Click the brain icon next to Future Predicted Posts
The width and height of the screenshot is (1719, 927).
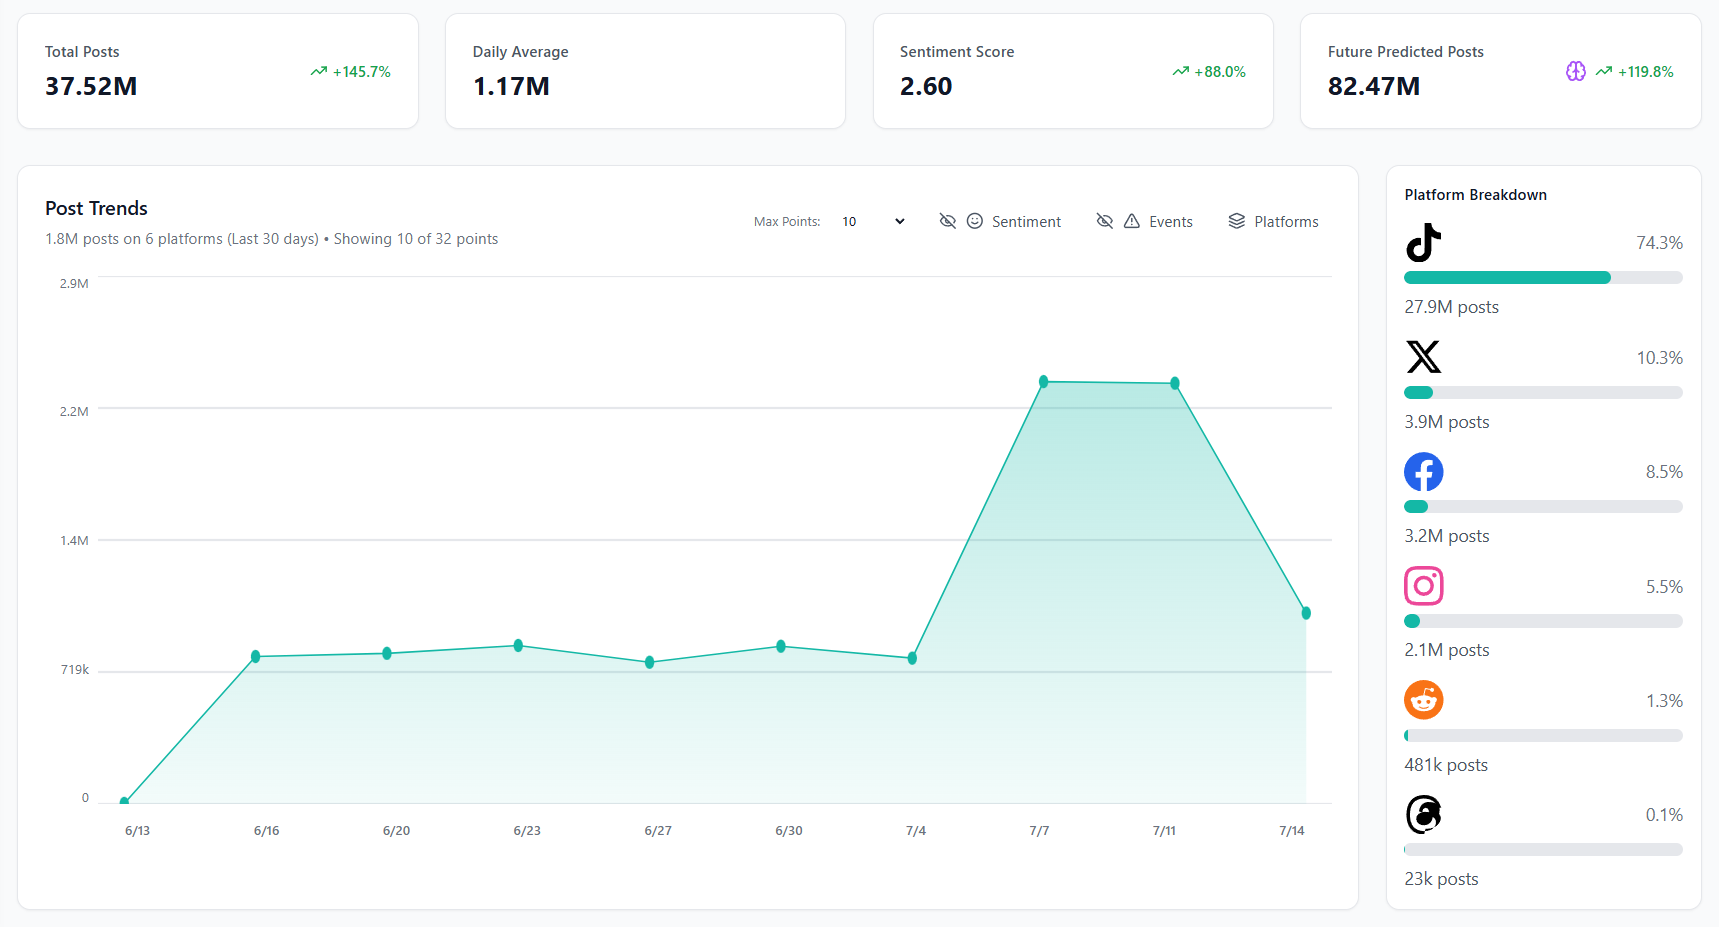(x=1575, y=71)
